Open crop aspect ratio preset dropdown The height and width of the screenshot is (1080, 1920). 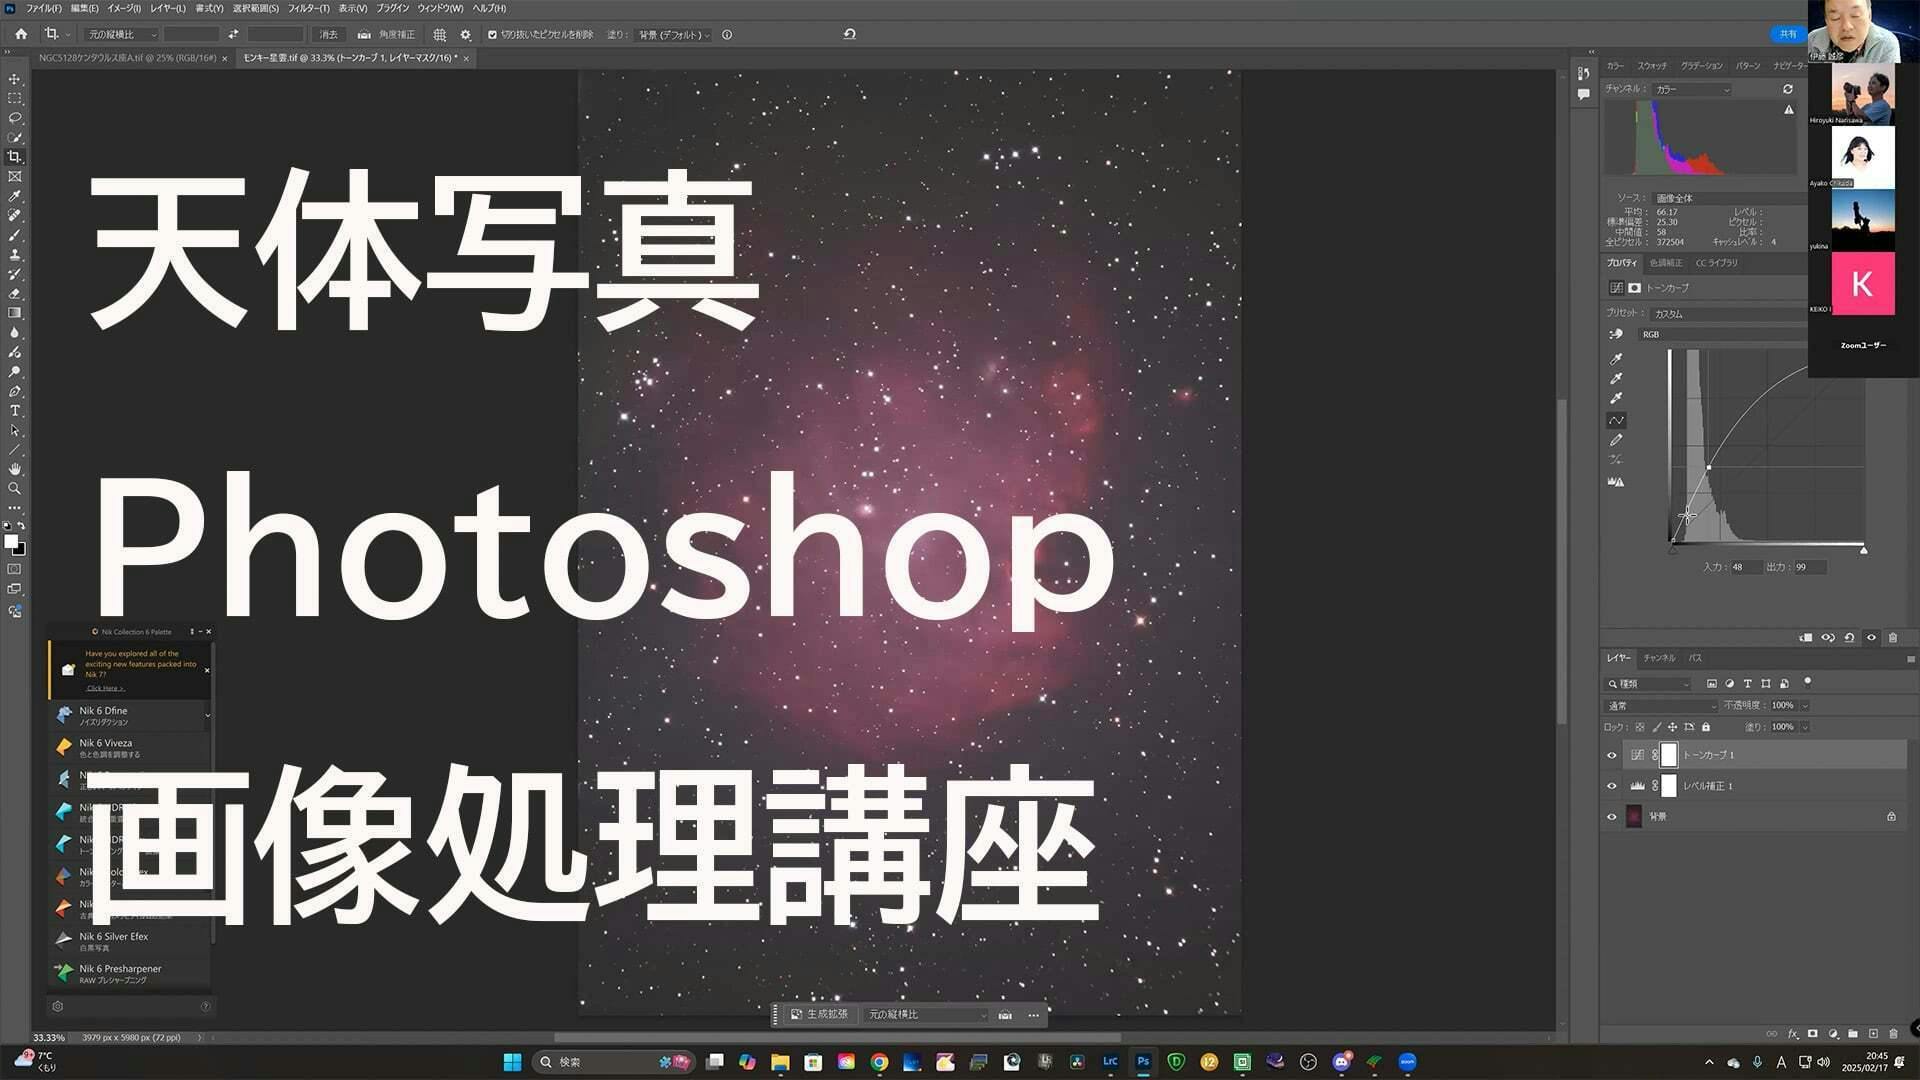point(121,34)
